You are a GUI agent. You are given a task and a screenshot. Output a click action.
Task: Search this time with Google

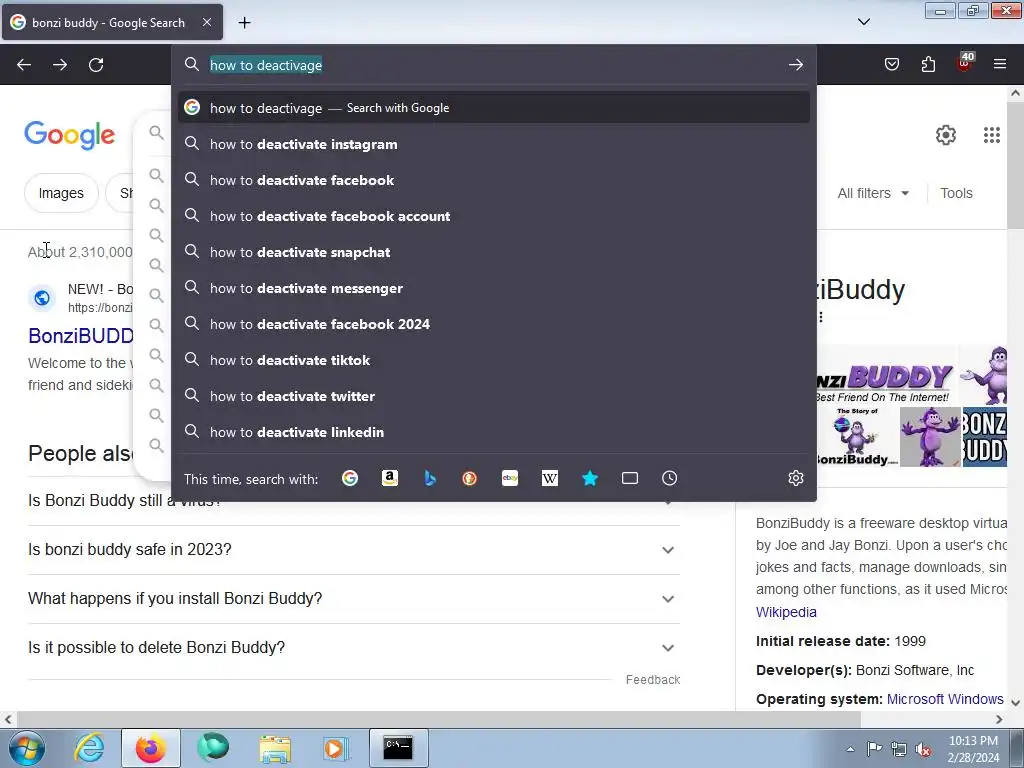pyautogui.click(x=350, y=478)
